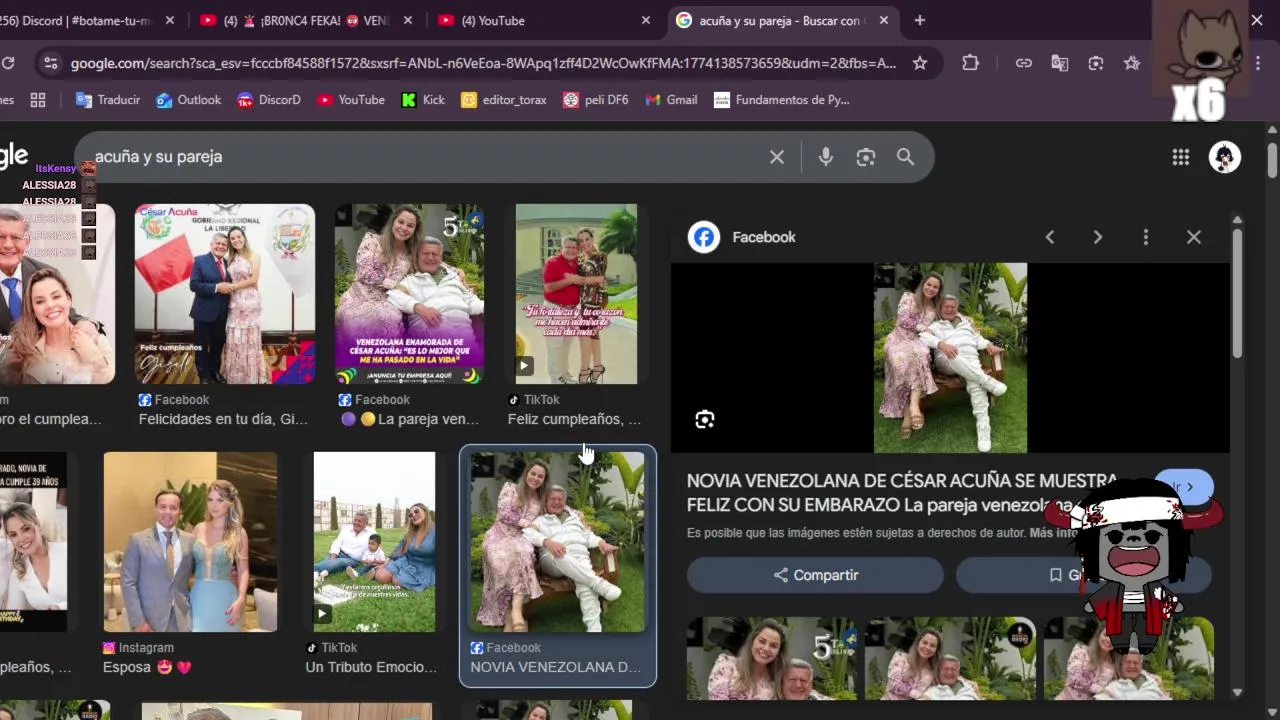Open Google Lens image search icon
This screenshot has height=720, width=1280.
coord(866,157)
